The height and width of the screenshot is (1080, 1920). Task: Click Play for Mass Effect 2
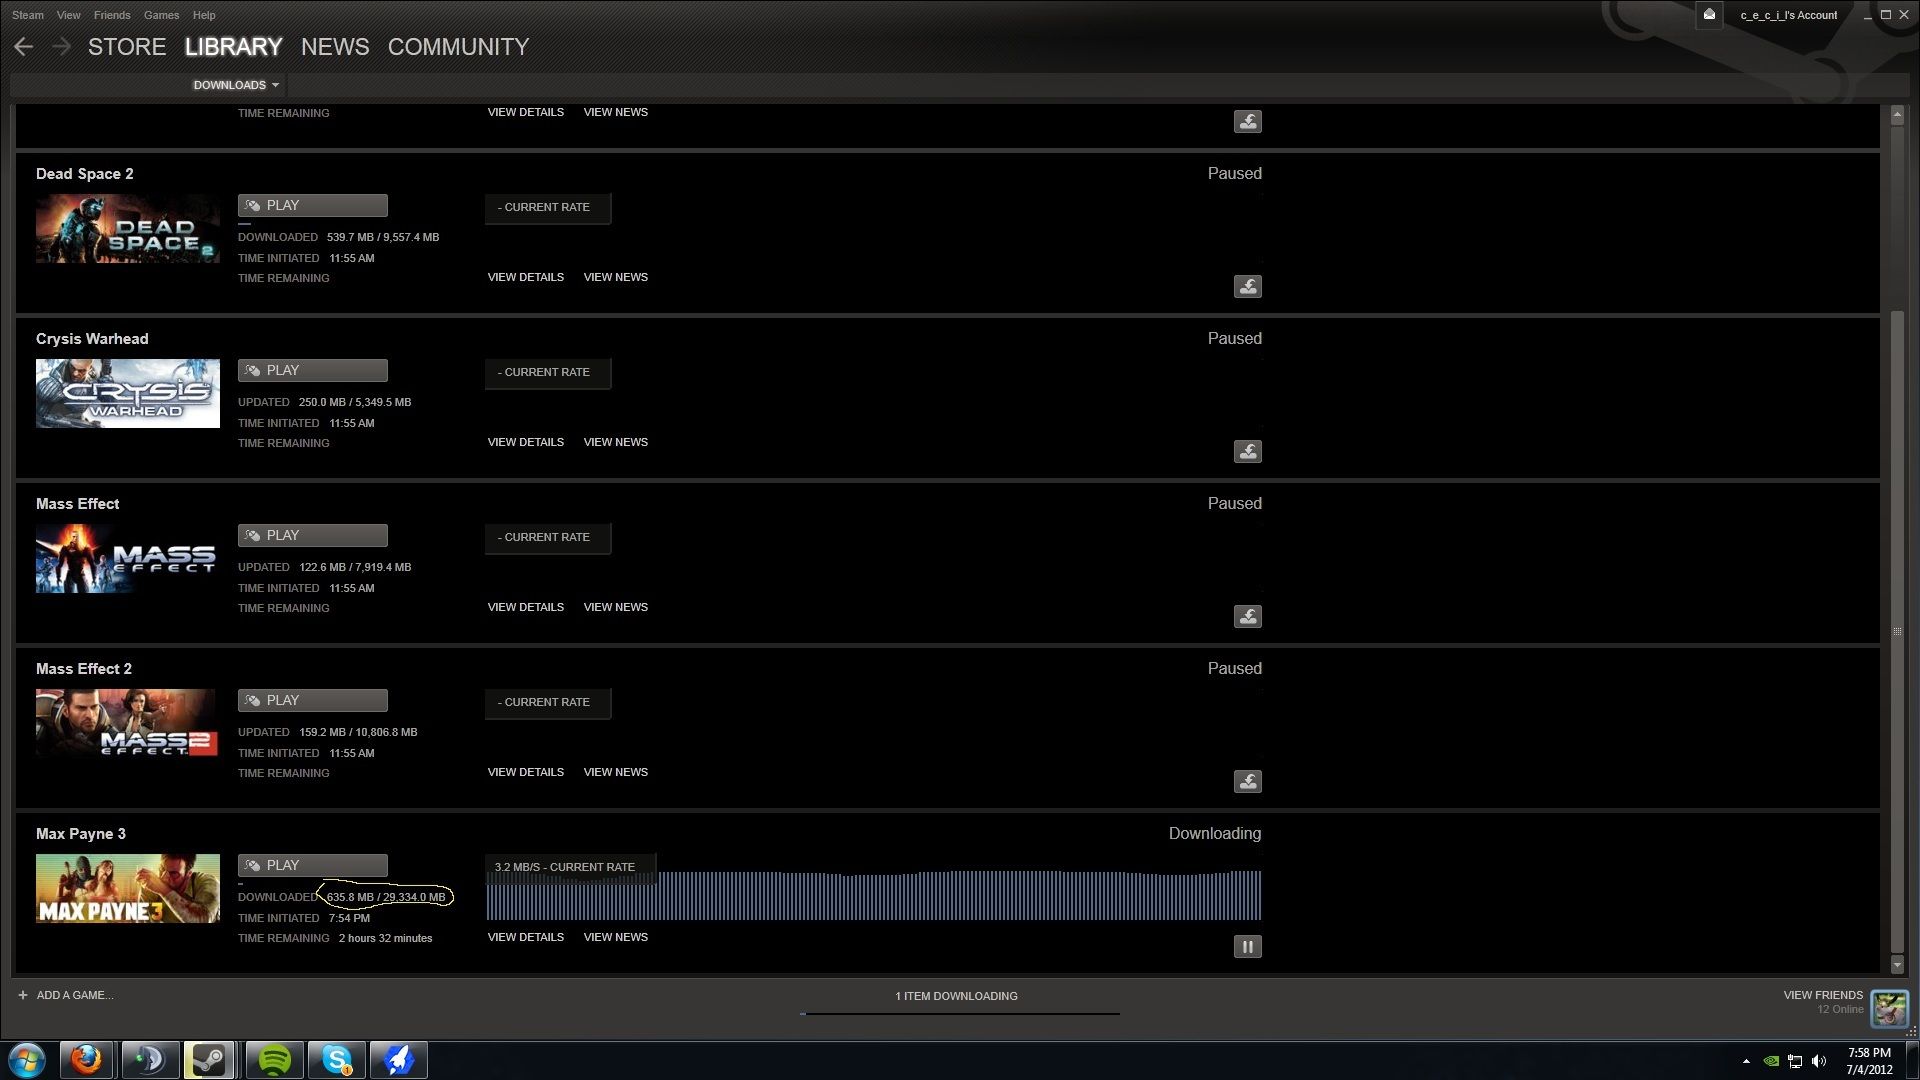(x=313, y=700)
